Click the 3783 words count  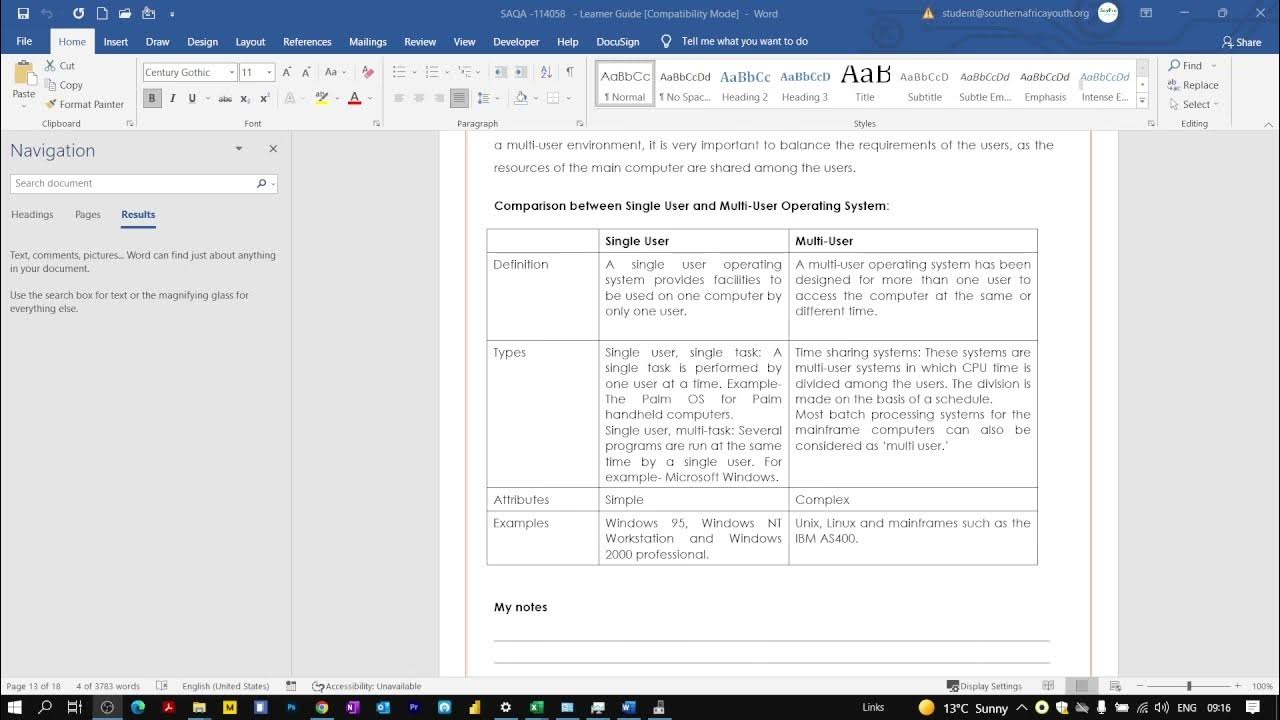tap(108, 686)
